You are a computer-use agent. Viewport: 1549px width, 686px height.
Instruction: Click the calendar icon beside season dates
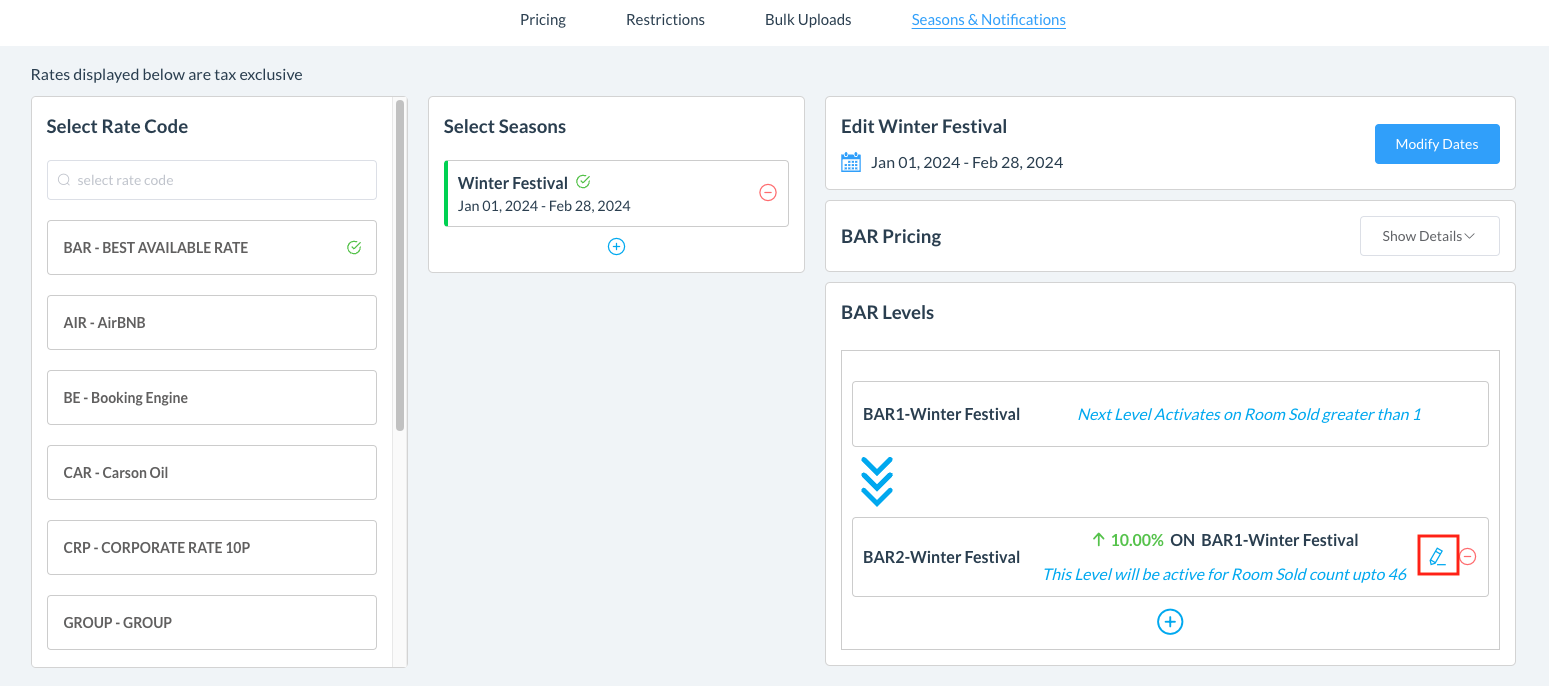[x=851, y=162]
